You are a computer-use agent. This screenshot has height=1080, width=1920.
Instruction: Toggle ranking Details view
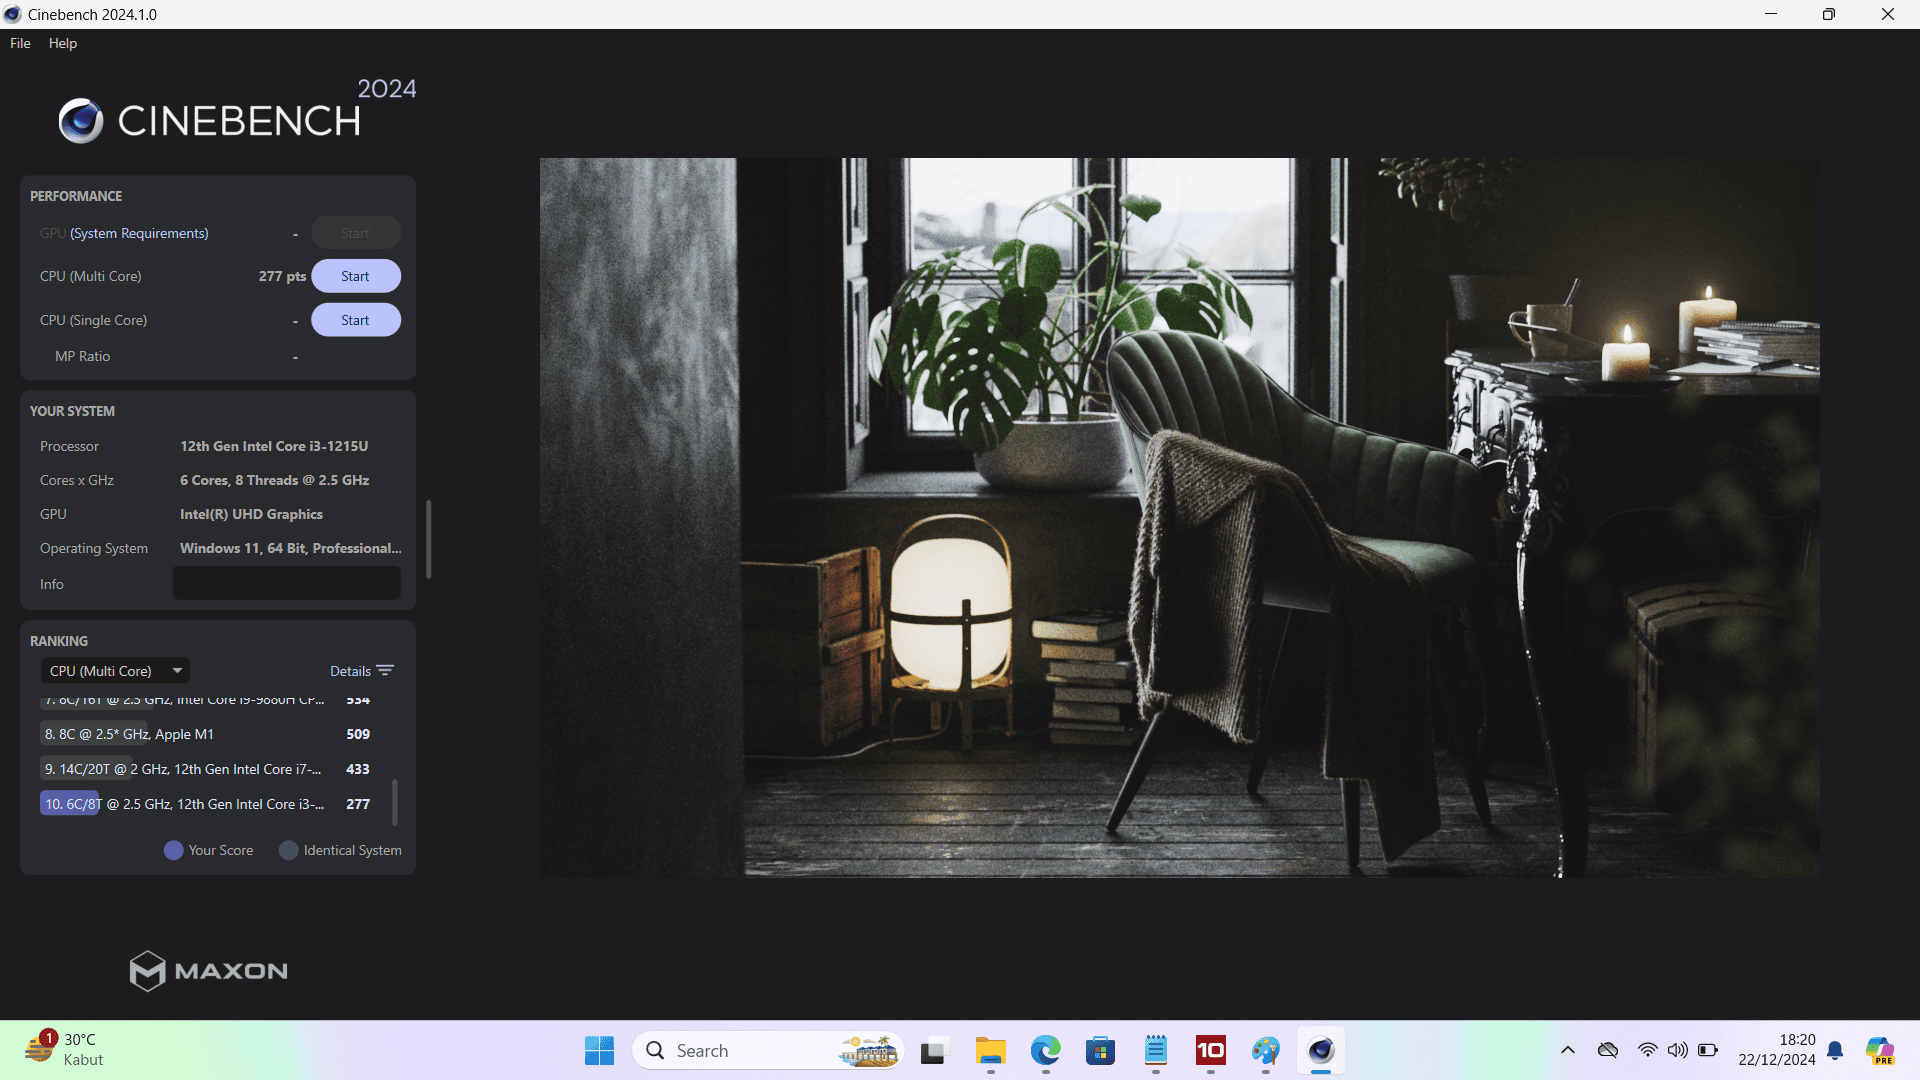pyautogui.click(x=361, y=671)
